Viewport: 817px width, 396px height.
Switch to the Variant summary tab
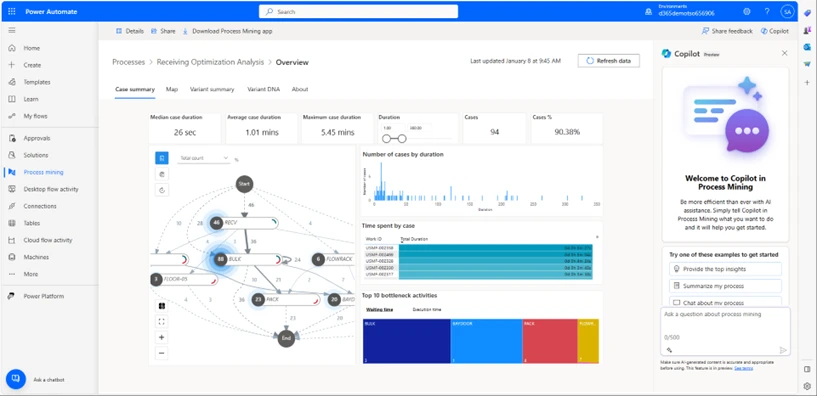pyautogui.click(x=212, y=89)
